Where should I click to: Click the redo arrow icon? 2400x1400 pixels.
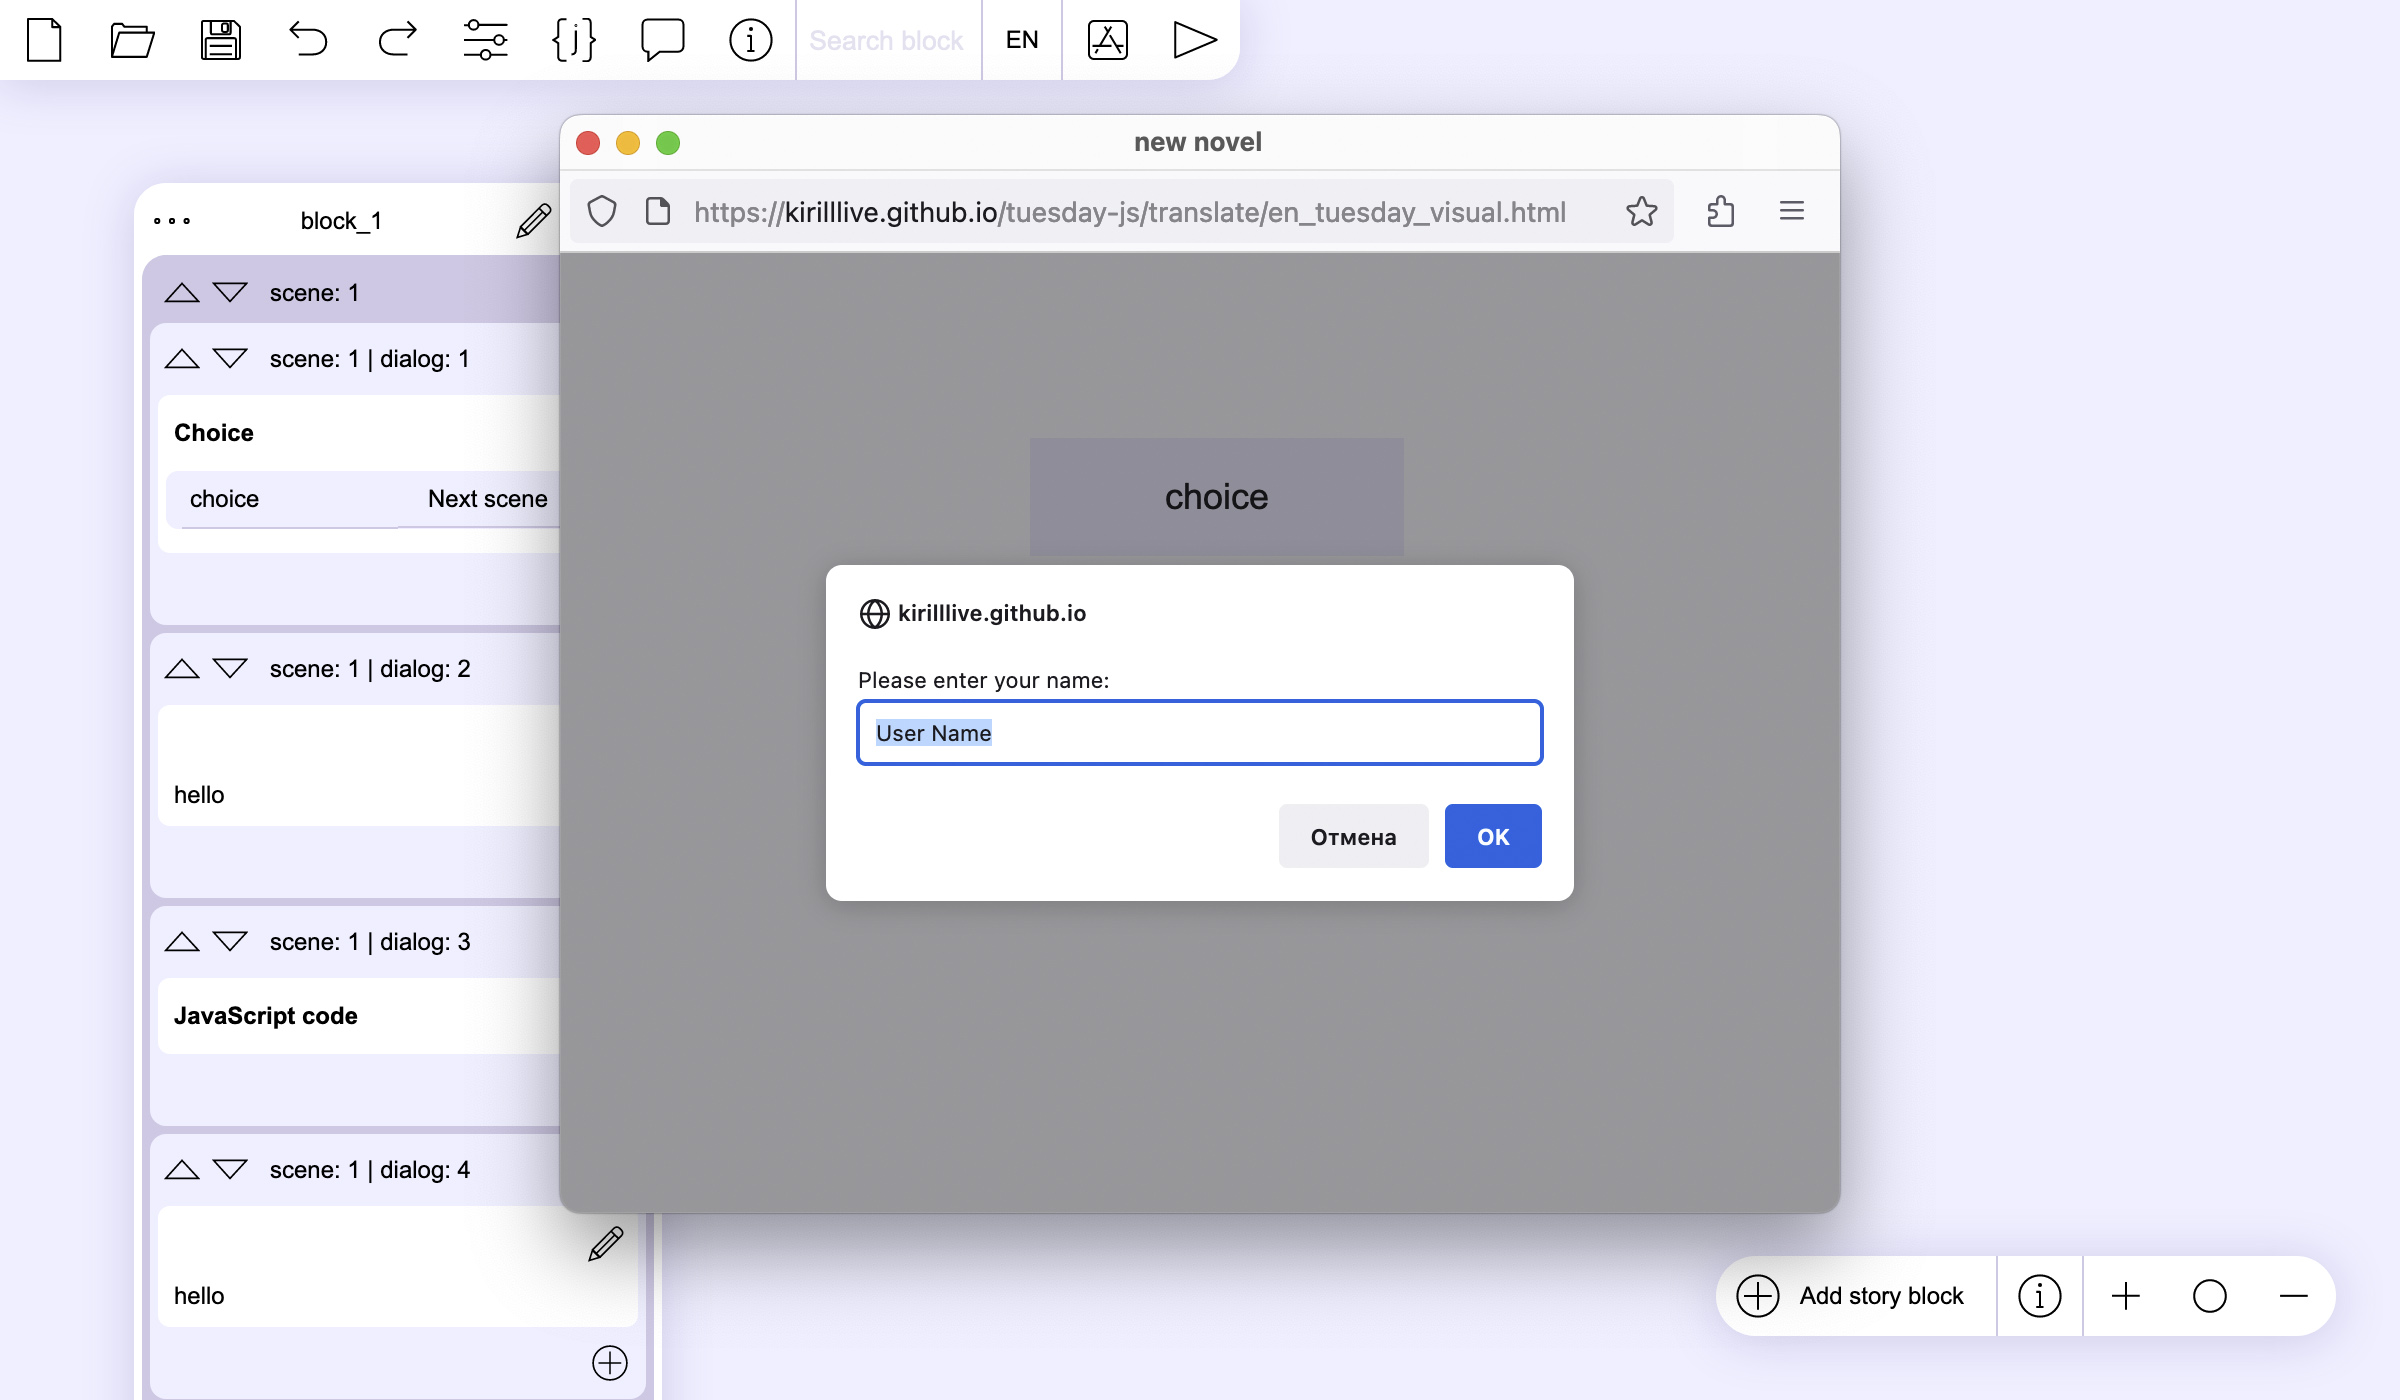[x=397, y=40]
